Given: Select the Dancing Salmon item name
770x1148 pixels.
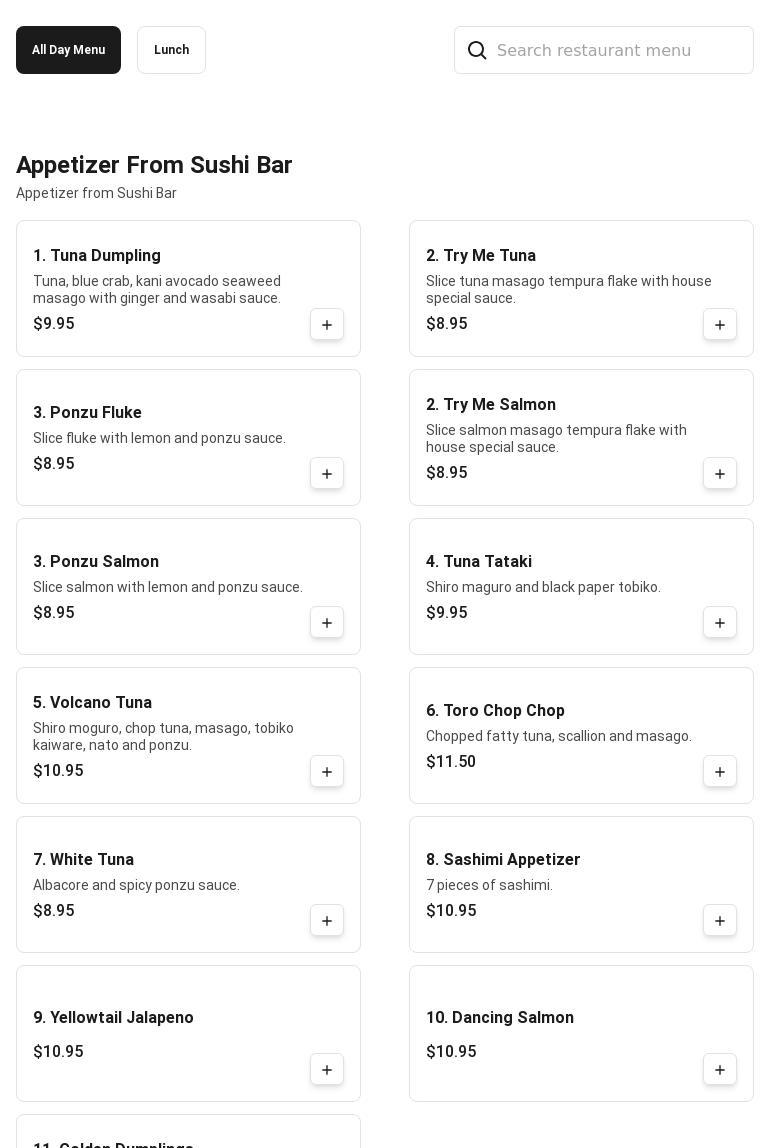Looking at the screenshot, I should point(500,1018).
